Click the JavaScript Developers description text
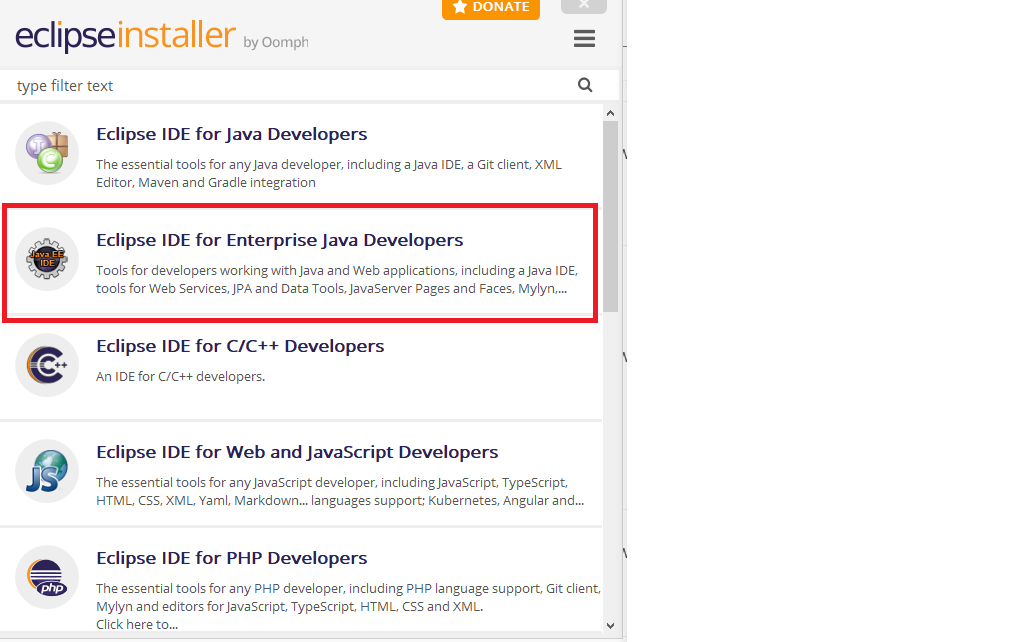This screenshot has width=1013, height=642. (340, 492)
